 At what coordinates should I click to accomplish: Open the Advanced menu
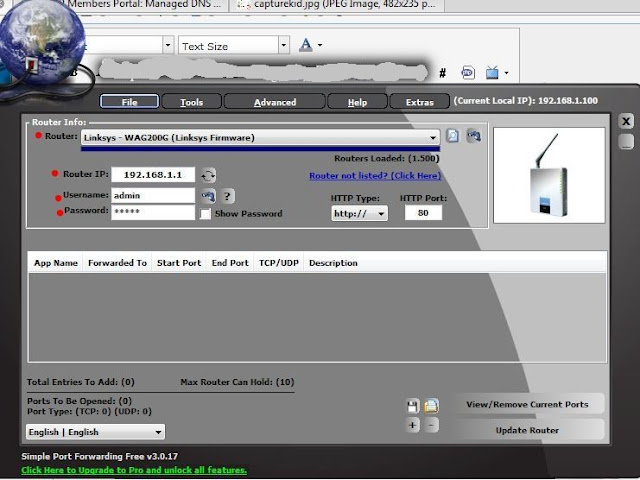click(275, 102)
